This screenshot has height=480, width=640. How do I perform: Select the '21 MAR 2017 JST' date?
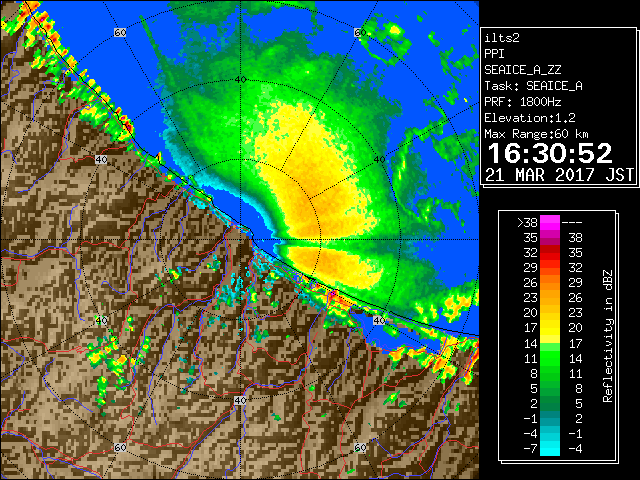[560, 175]
